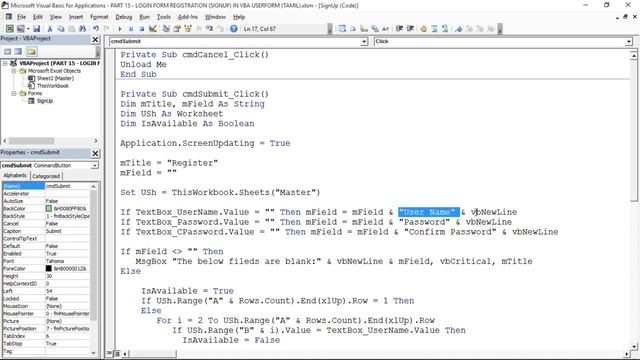The image size is (640, 360).
Task: Click the Properties list scroll down arrow
Action: [93, 353]
